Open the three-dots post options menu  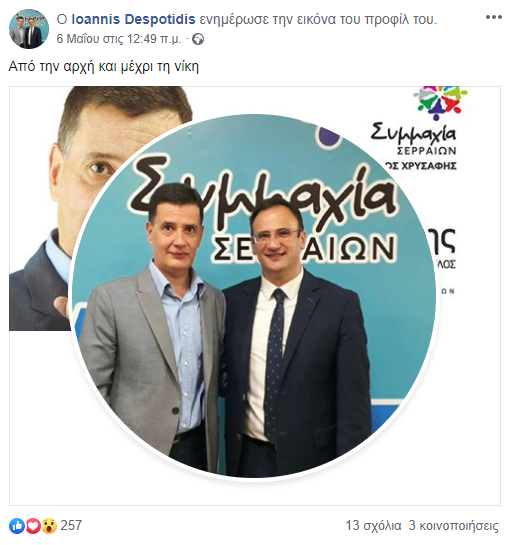[494, 17]
